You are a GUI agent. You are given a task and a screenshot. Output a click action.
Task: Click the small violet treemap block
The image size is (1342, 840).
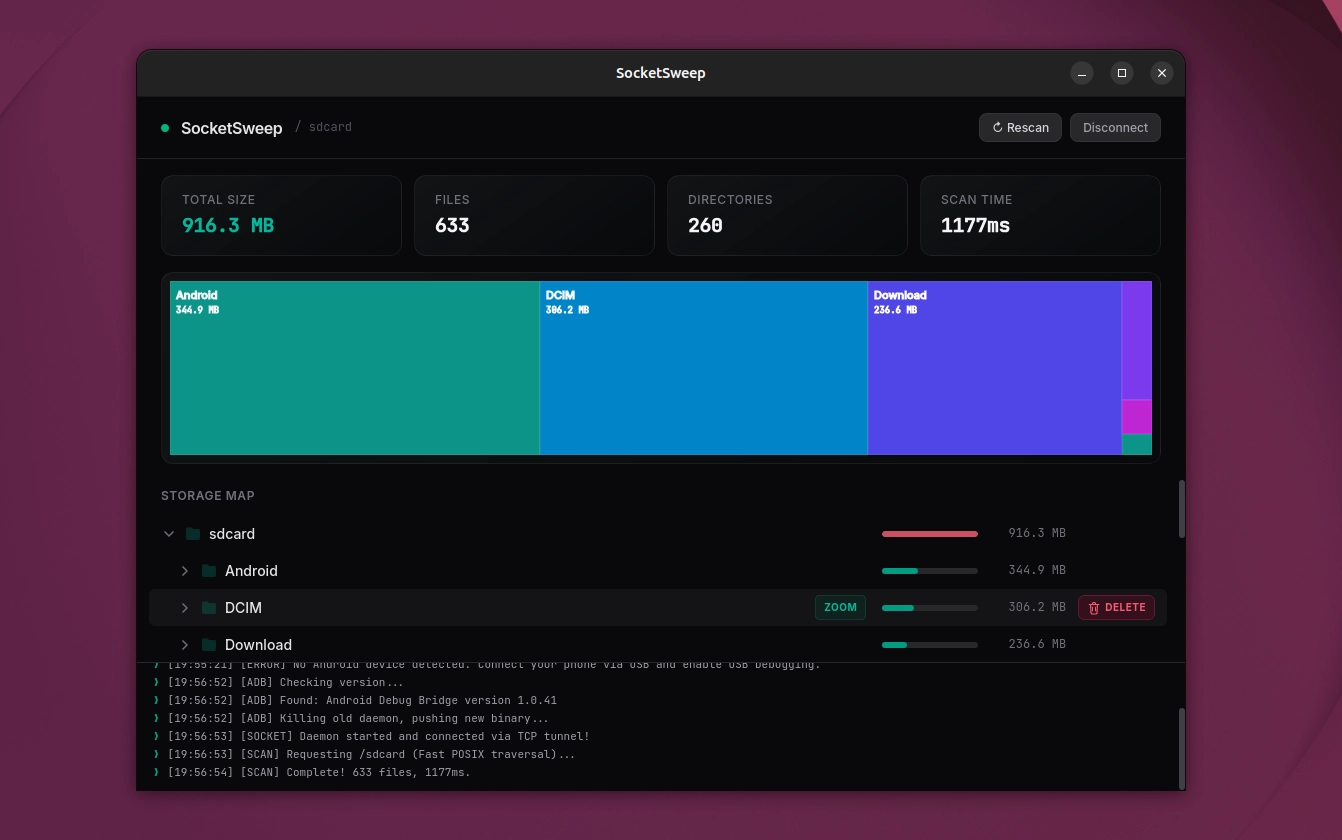tap(1137, 340)
